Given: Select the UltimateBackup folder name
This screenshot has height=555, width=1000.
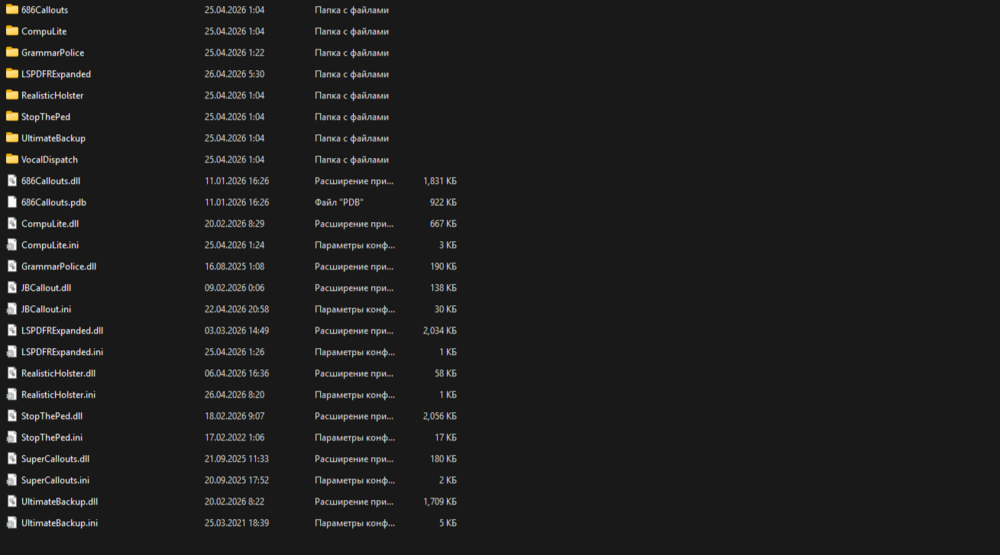Looking at the screenshot, I should click(x=53, y=138).
